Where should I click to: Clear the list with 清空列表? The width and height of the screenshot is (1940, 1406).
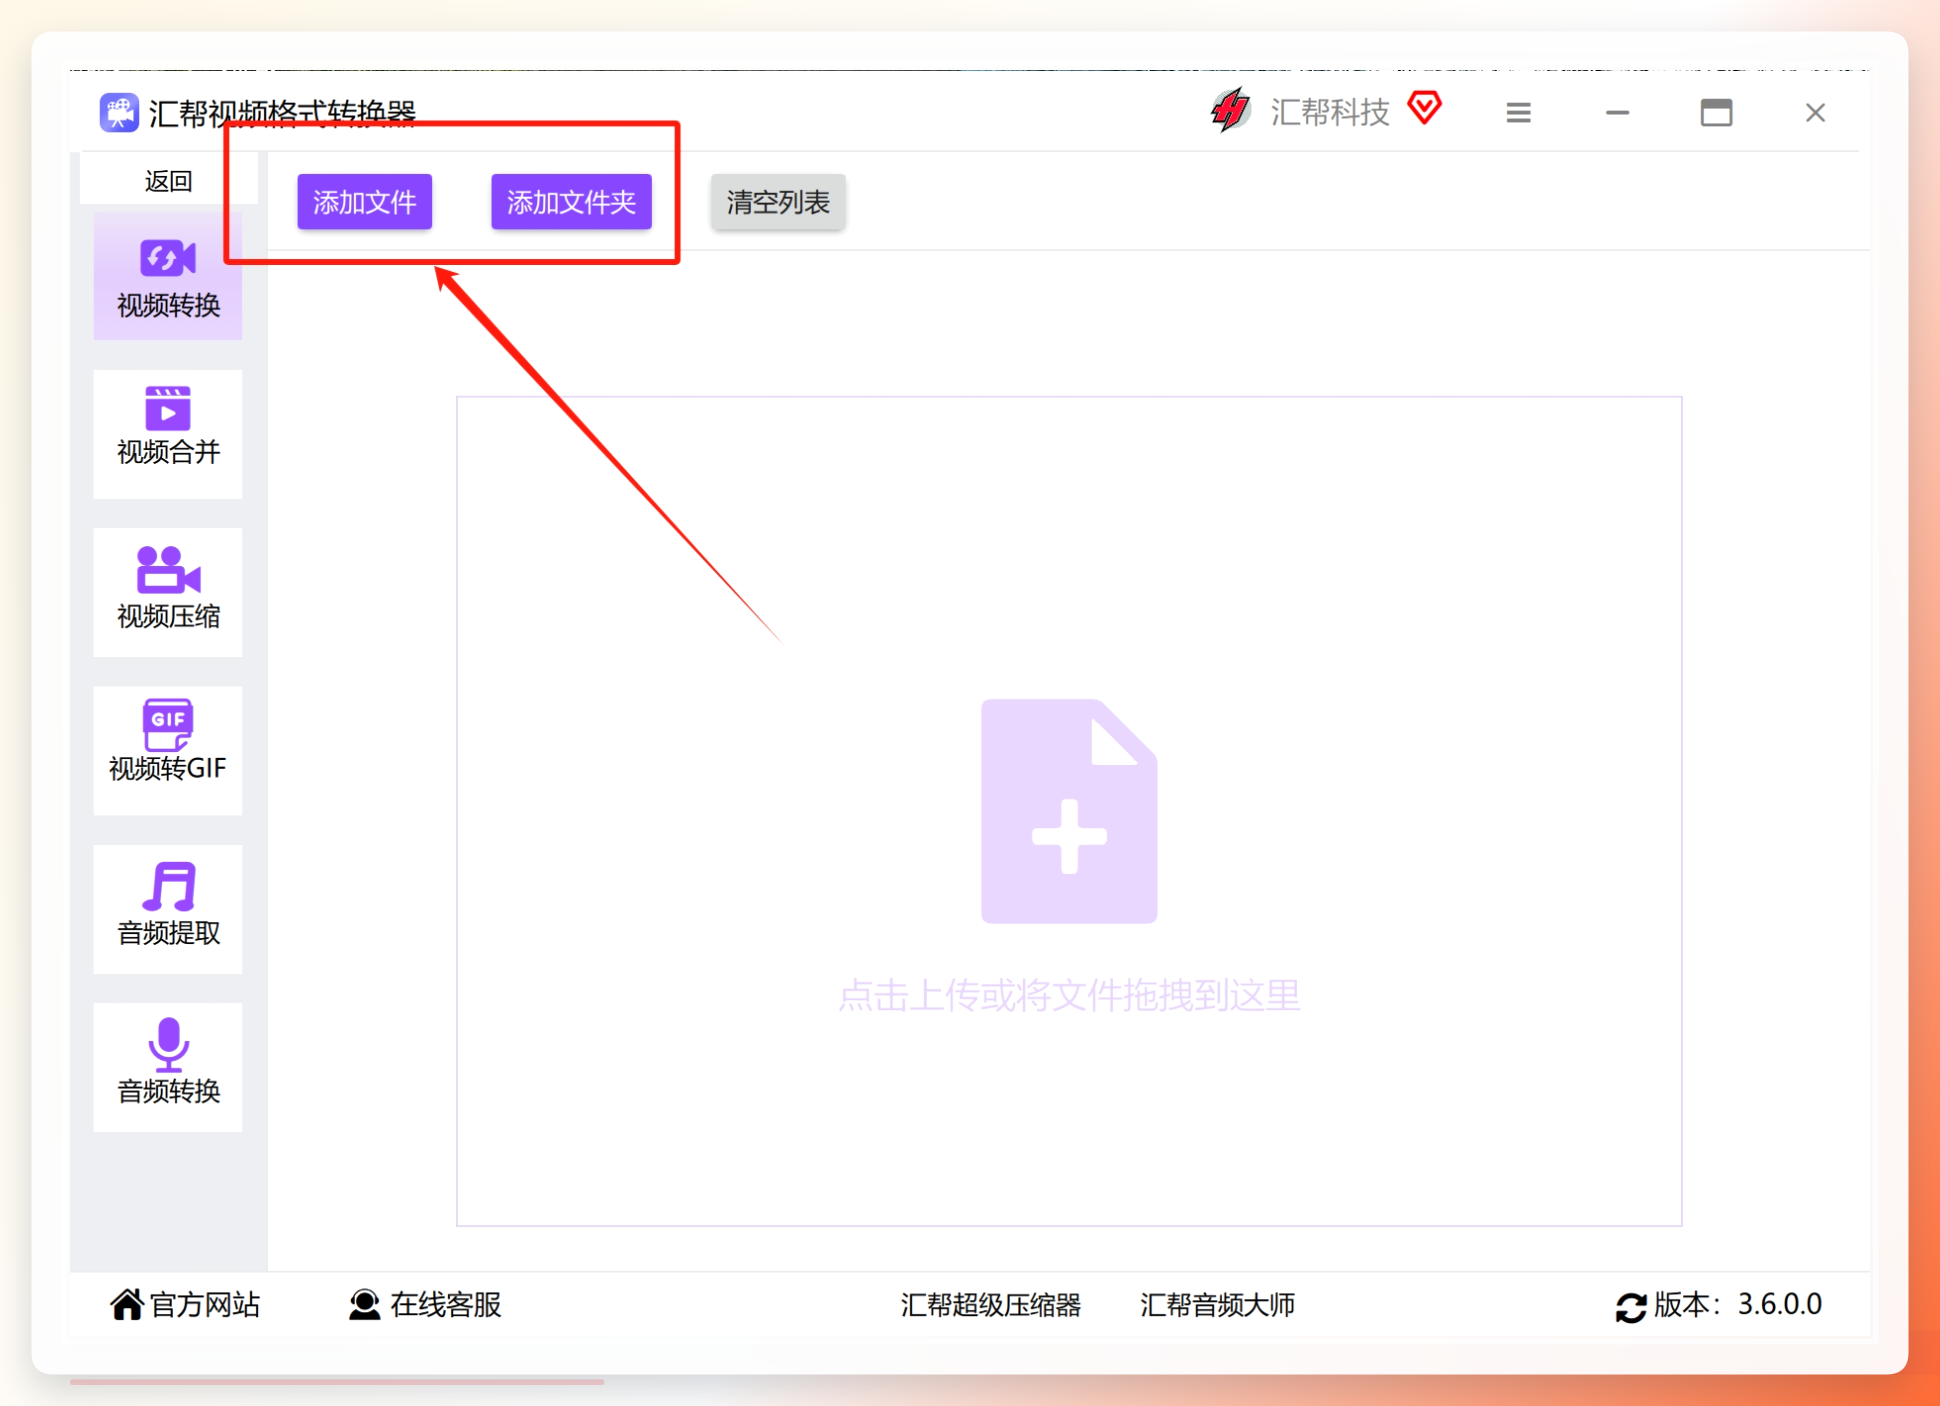point(778,202)
